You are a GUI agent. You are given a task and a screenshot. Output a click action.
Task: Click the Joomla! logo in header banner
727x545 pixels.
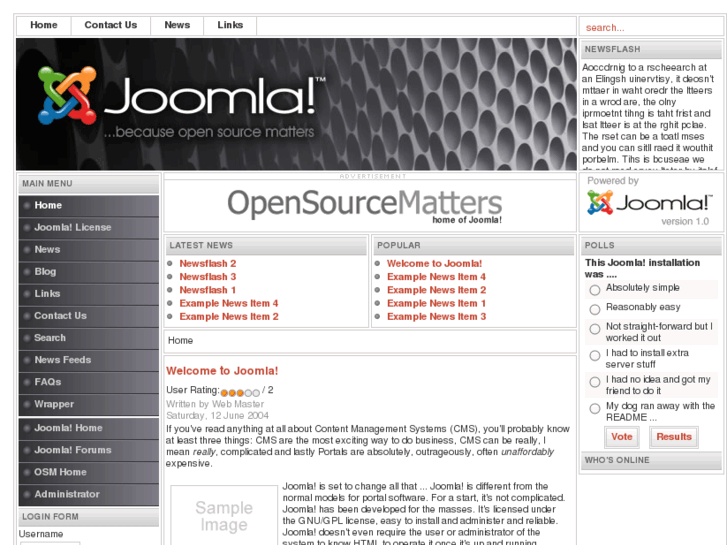point(182,103)
